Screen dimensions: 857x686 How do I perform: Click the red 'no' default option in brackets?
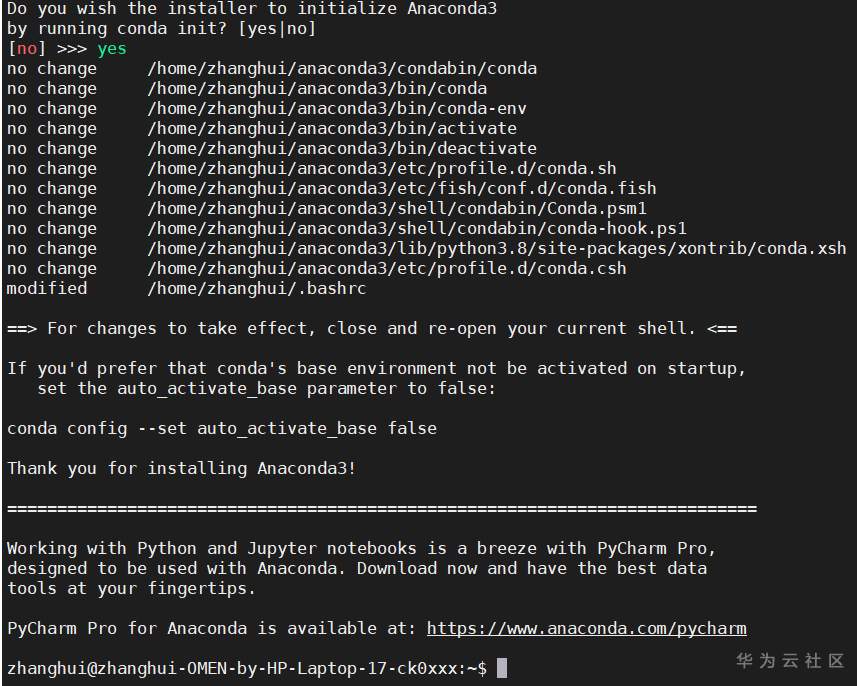pyautogui.click(x=27, y=49)
